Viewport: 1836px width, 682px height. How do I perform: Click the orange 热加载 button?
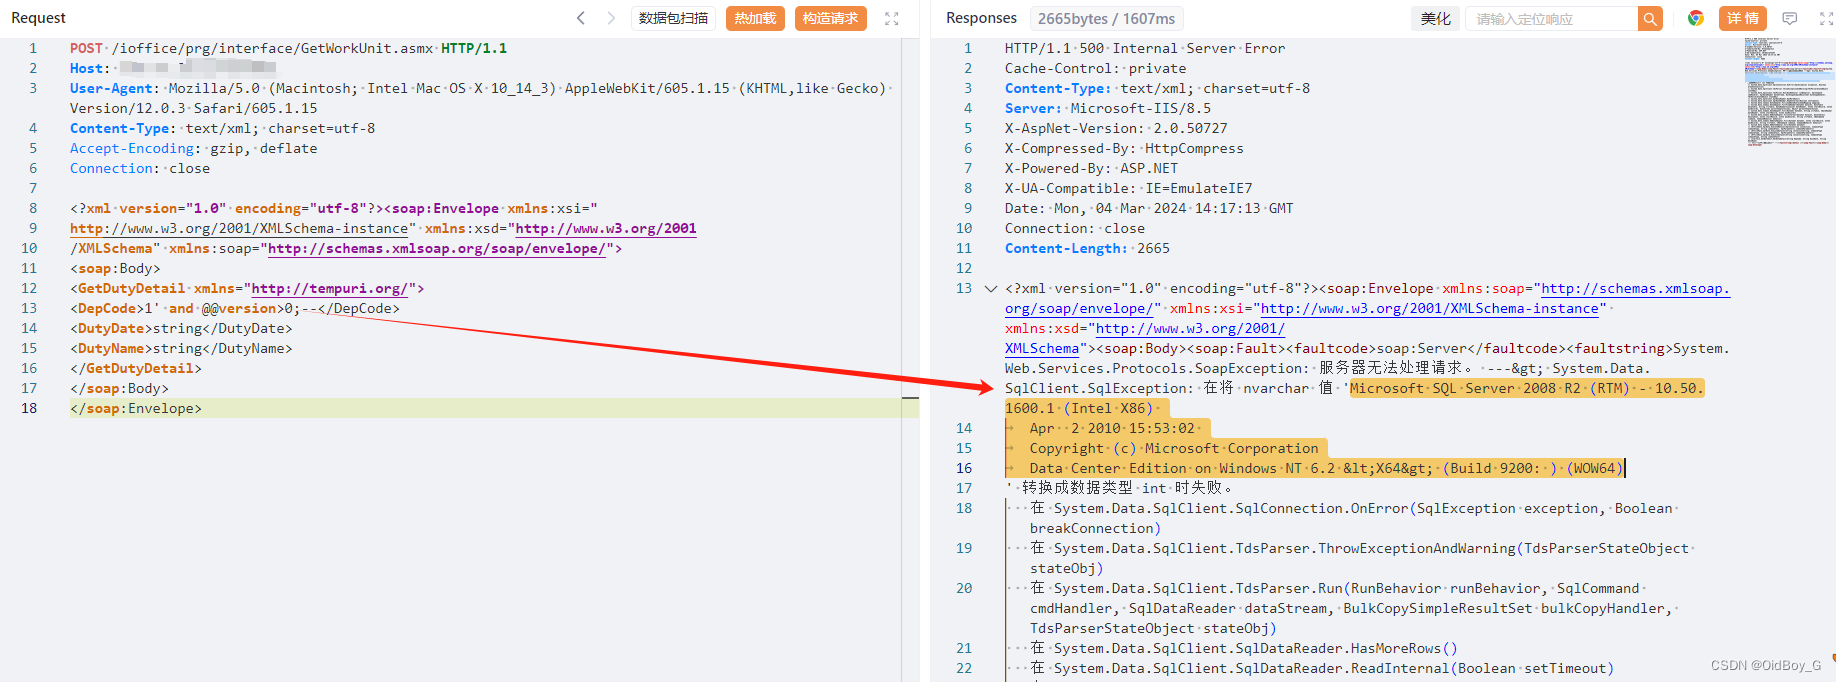point(755,18)
